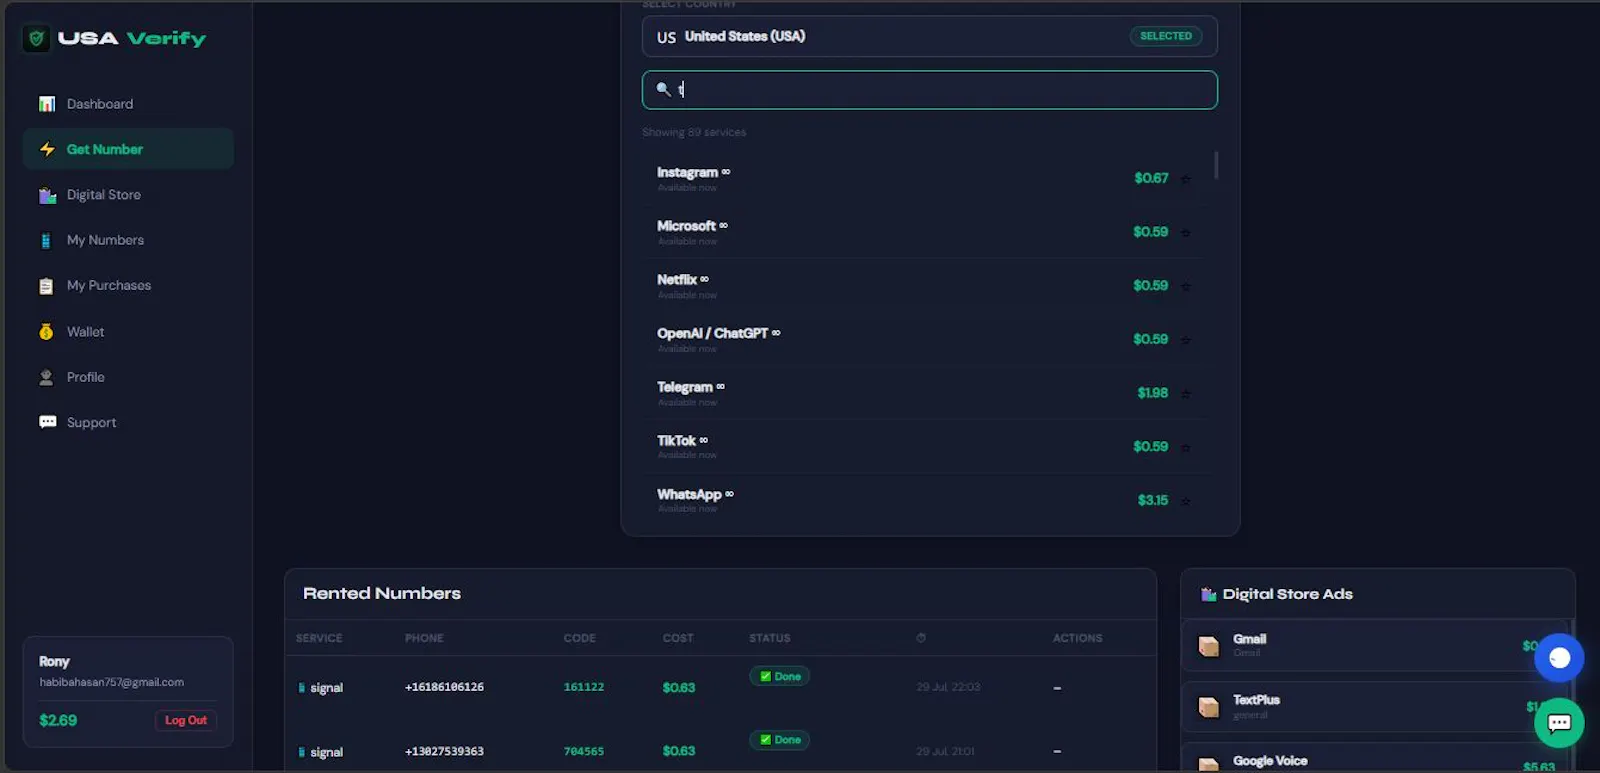1600x773 pixels.
Task: Favorite OpenAI / ChatGPT with its star icon
Action: pyautogui.click(x=1186, y=340)
